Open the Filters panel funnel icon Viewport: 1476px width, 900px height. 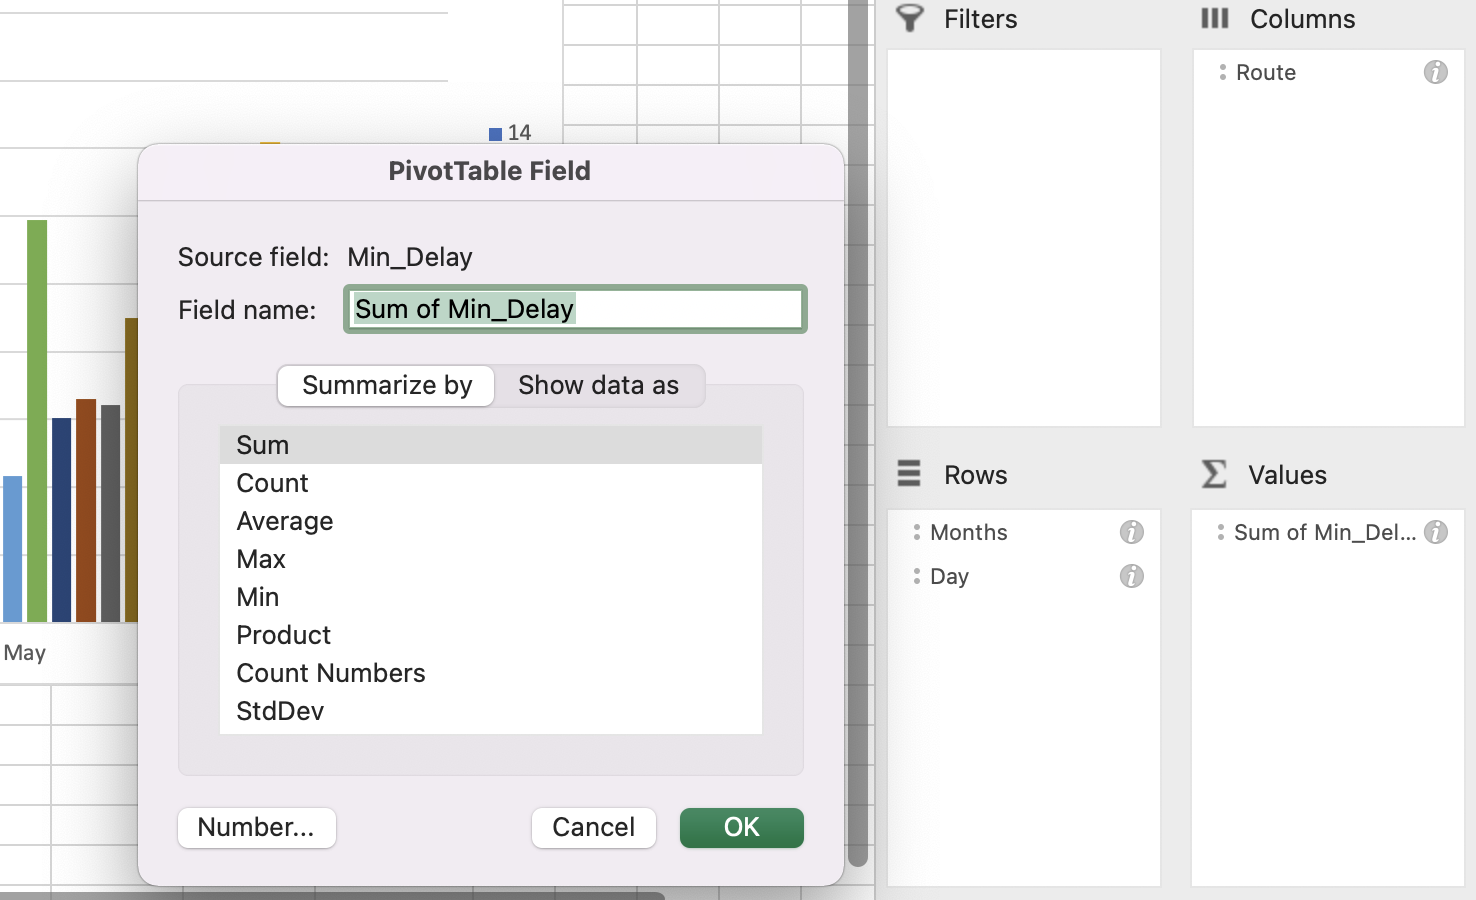(x=911, y=18)
